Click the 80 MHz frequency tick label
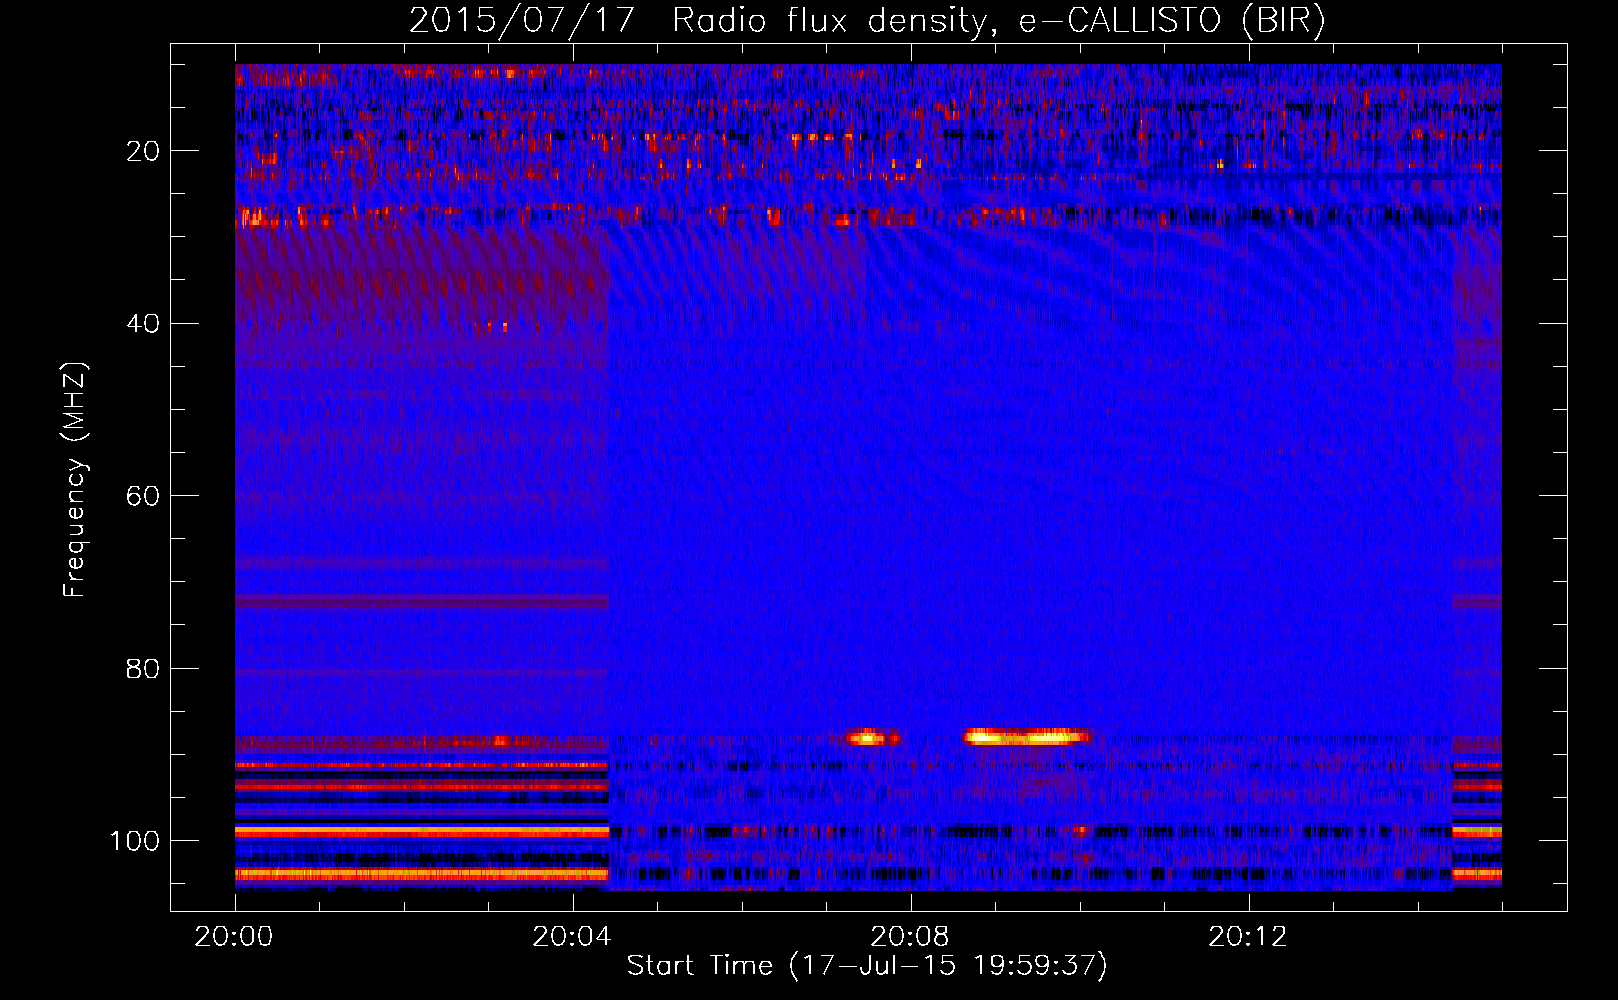Image resolution: width=1618 pixels, height=1000 pixels. click(143, 668)
